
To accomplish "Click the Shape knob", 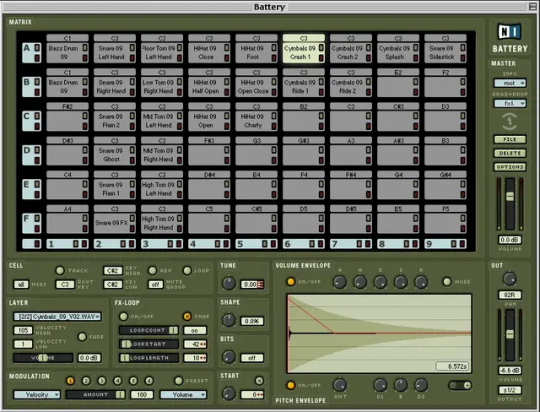I will coord(229,320).
